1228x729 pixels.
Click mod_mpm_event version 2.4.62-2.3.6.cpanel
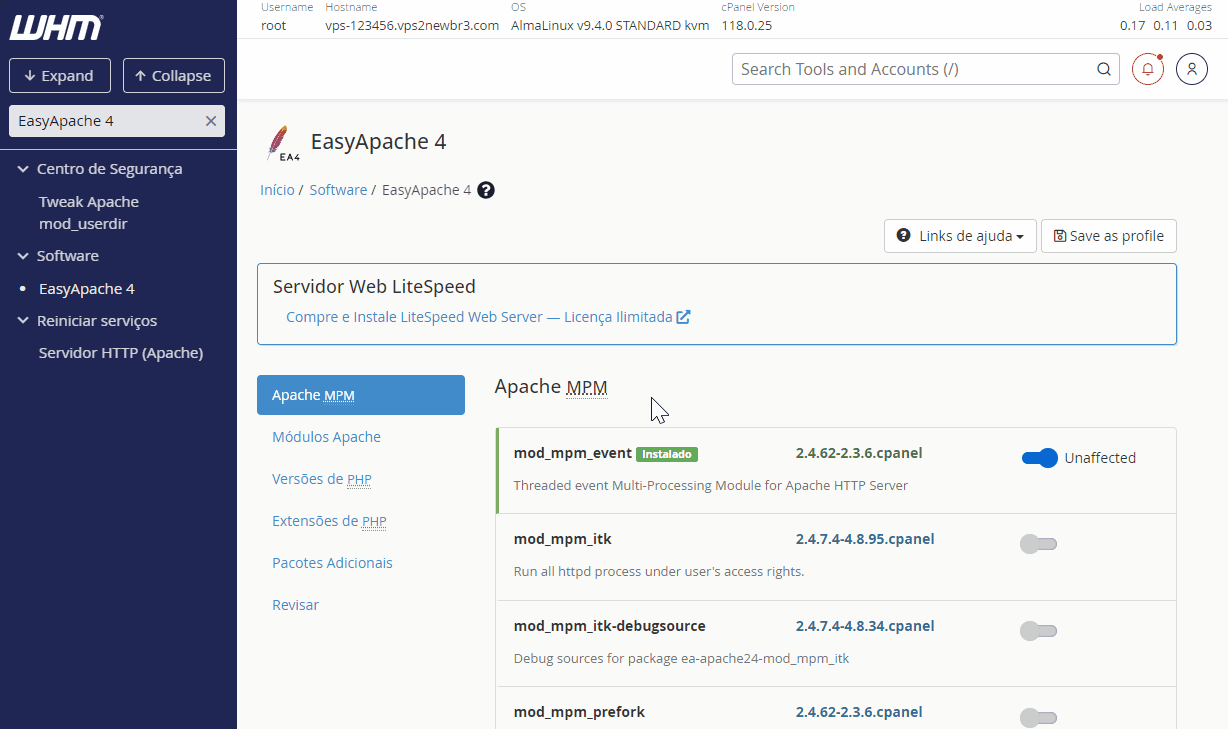point(859,453)
